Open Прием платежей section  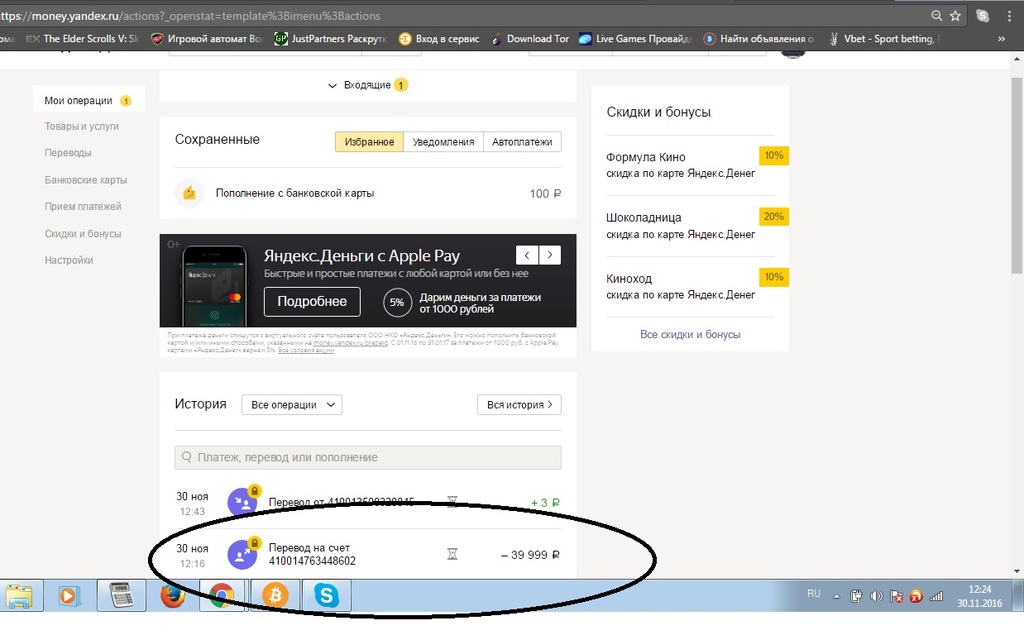pyautogui.click(x=83, y=206)
